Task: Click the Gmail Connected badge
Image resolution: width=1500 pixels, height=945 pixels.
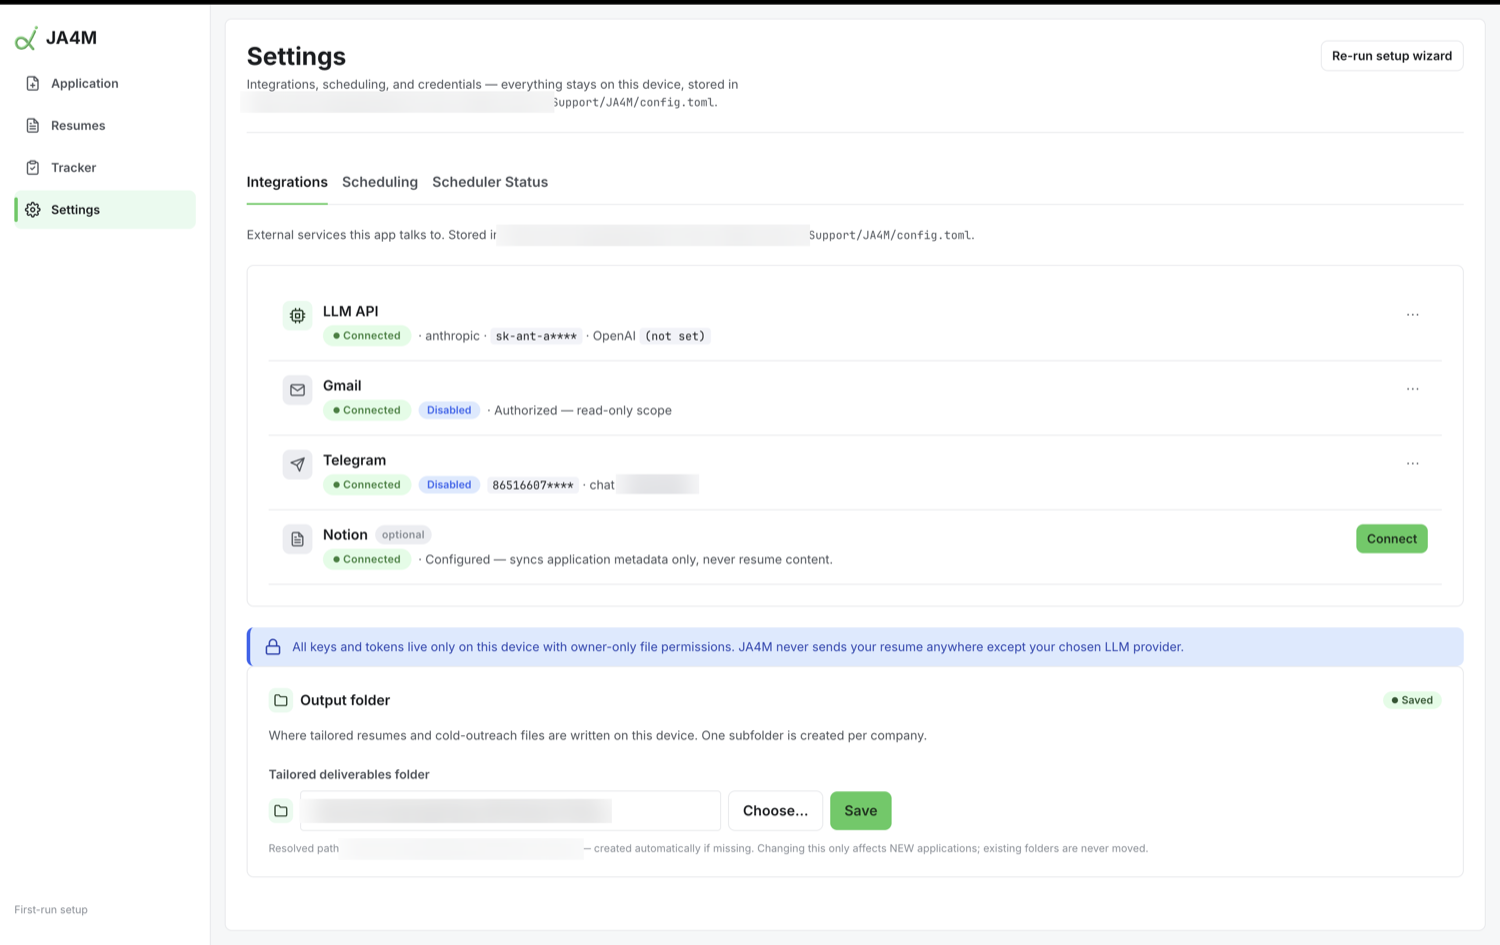Action: coord(367,410)
